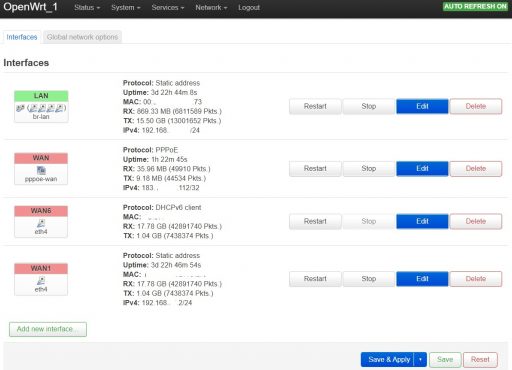Click the red WAN interface badge

coord(41,158)
